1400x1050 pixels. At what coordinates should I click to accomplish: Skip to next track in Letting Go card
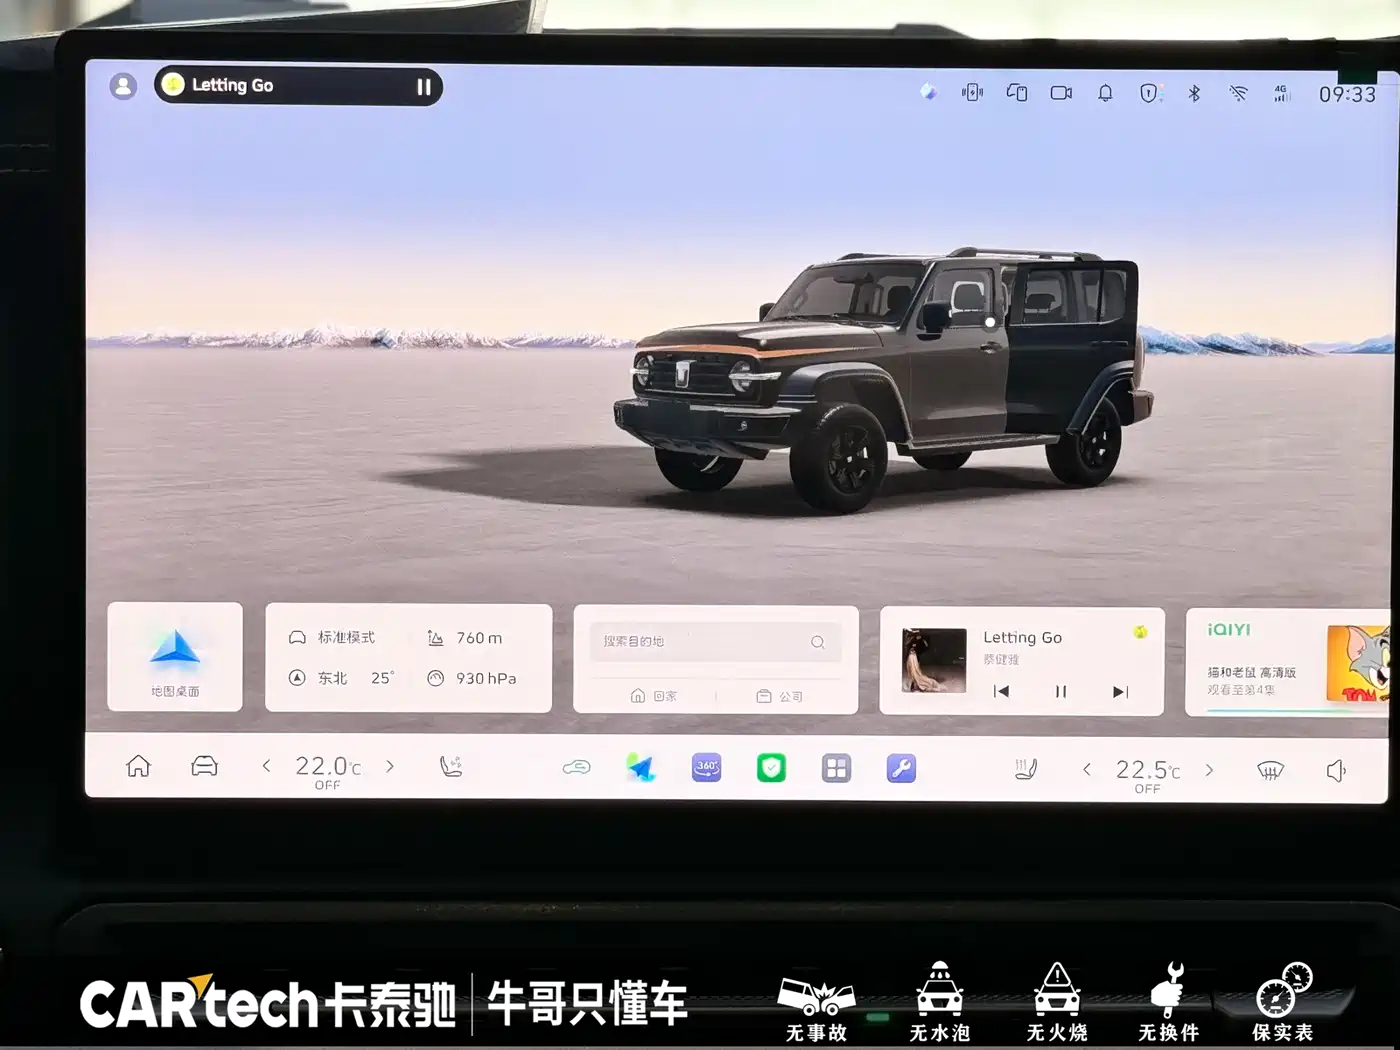1120,692
